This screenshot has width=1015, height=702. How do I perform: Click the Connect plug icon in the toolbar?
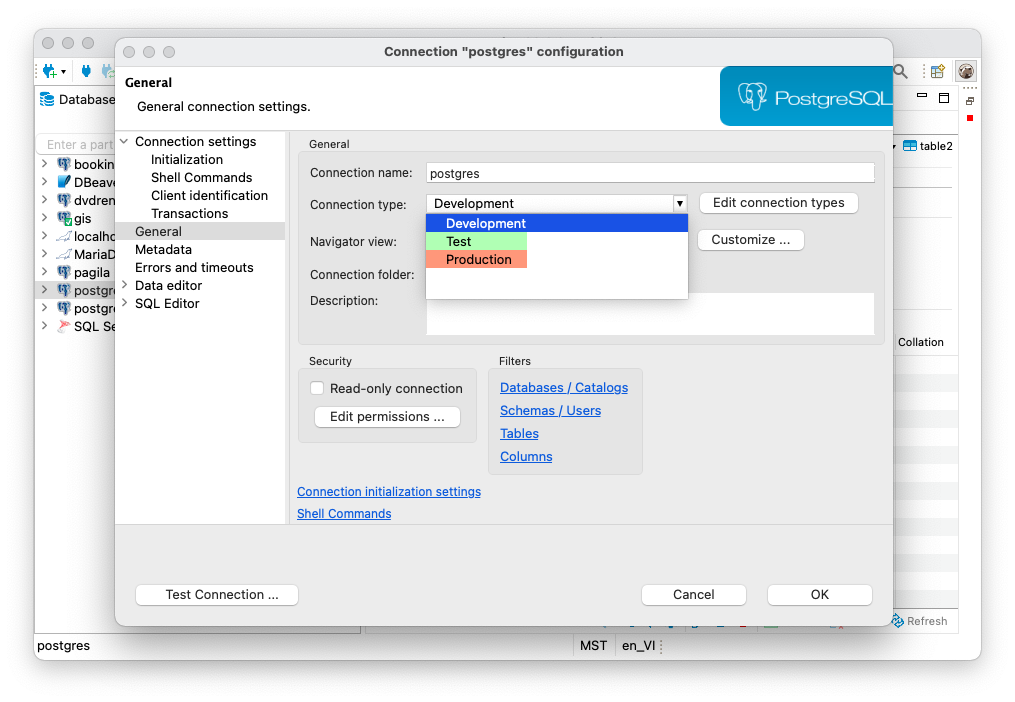[86, 71]
